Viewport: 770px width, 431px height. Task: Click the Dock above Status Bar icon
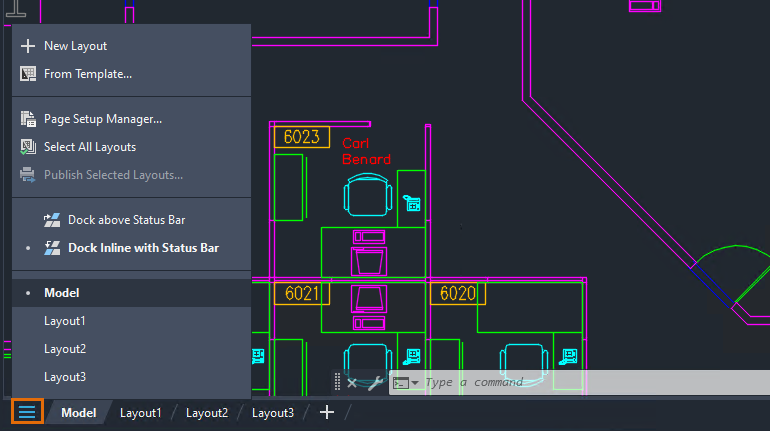(52, 220)
